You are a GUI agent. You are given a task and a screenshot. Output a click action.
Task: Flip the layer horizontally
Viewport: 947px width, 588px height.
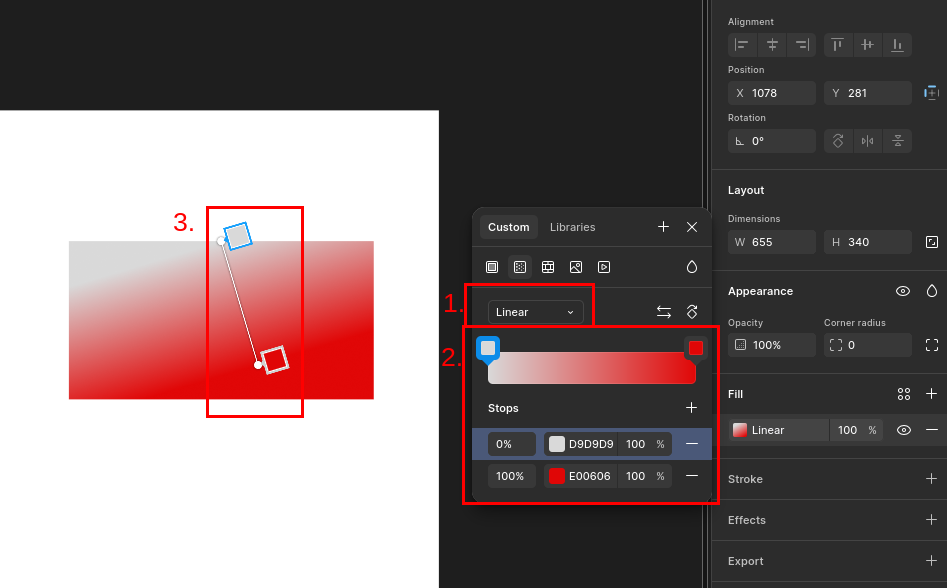(x=867, y=141)
